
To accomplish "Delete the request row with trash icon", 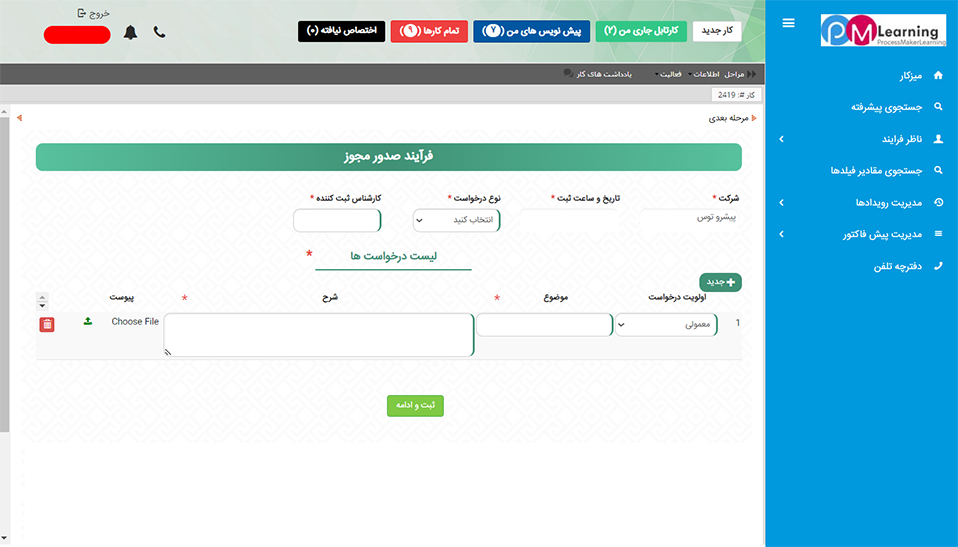I will click(x=47, y=324).
